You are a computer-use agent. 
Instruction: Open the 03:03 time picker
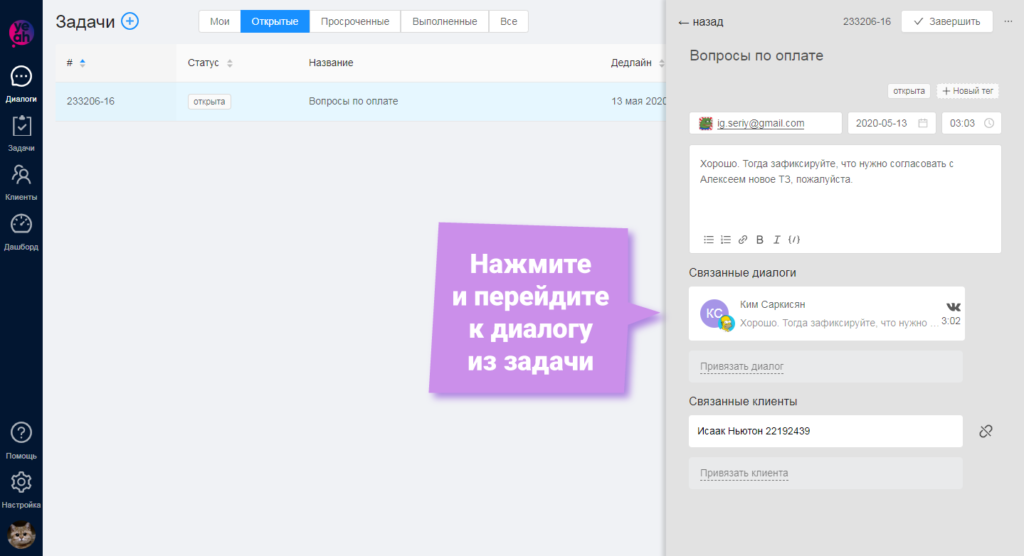(970, 123)
